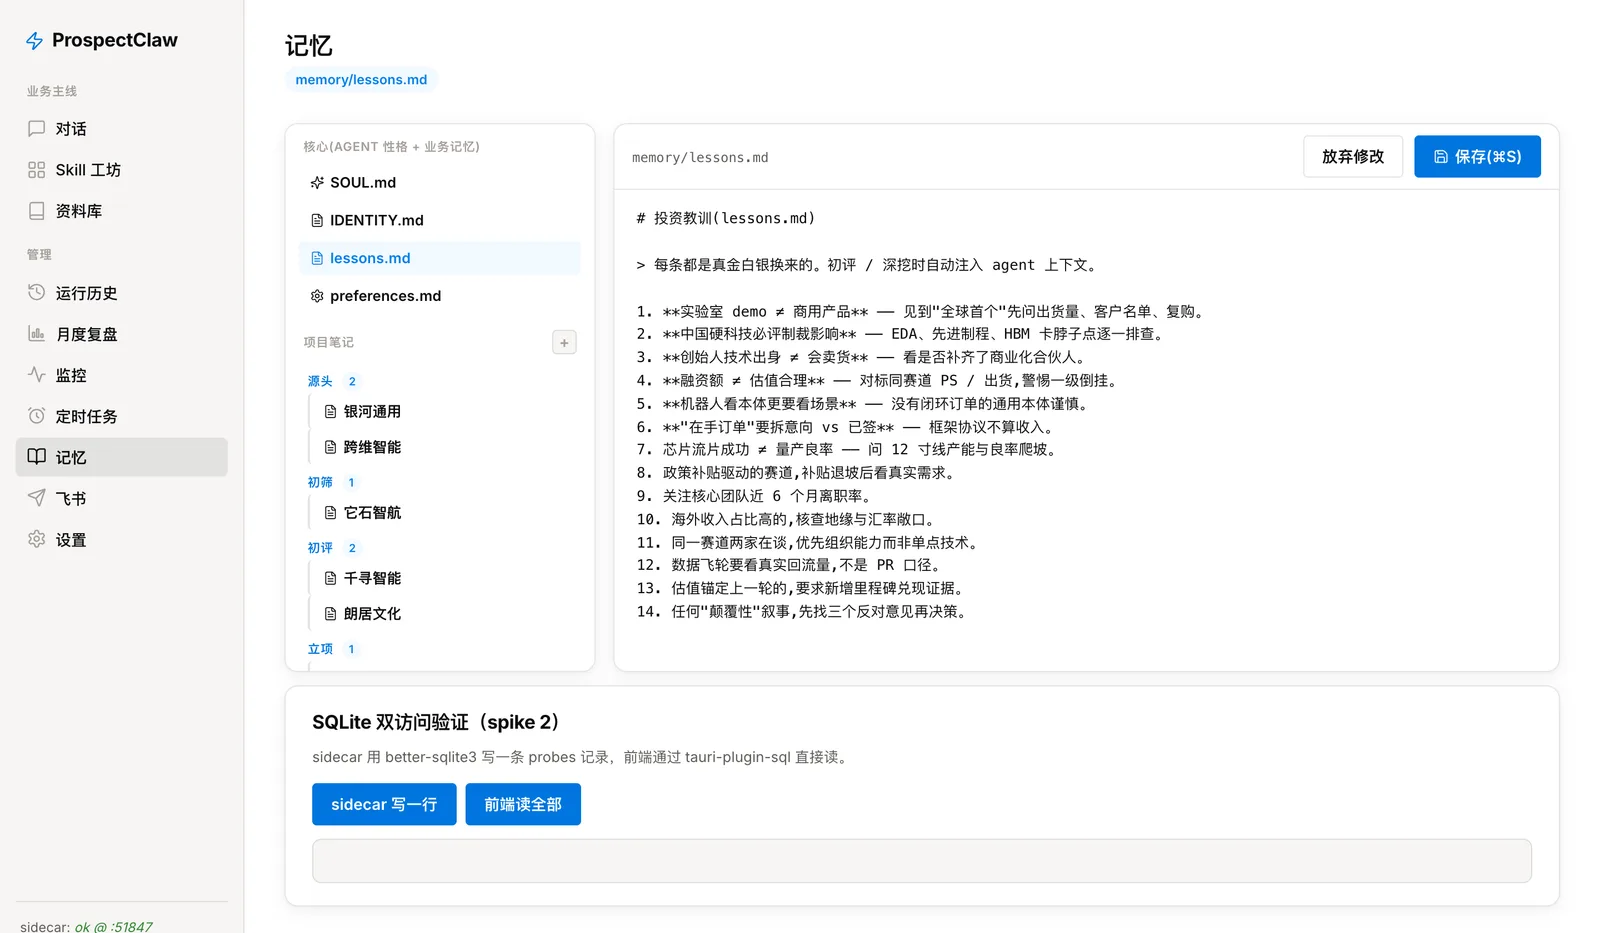Open 月度复盘 bar chart icon
This screenshot has width=1600, height=933.
(37, 334)
